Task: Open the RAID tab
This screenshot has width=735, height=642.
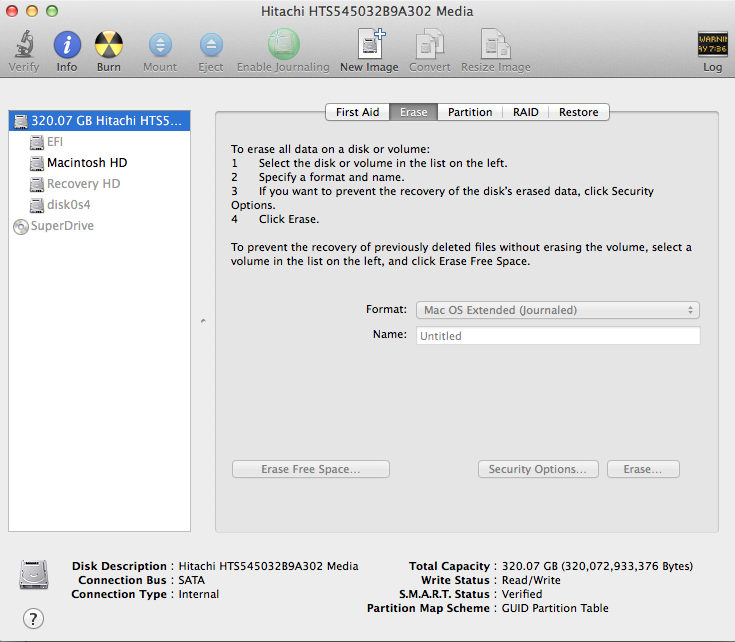Action: [525, 112]
